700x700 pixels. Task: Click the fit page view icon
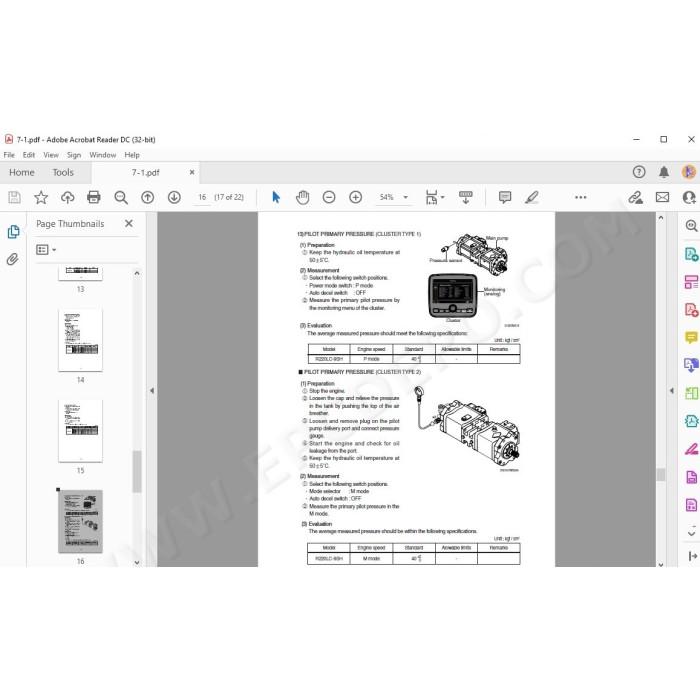(x=432, y=197)
